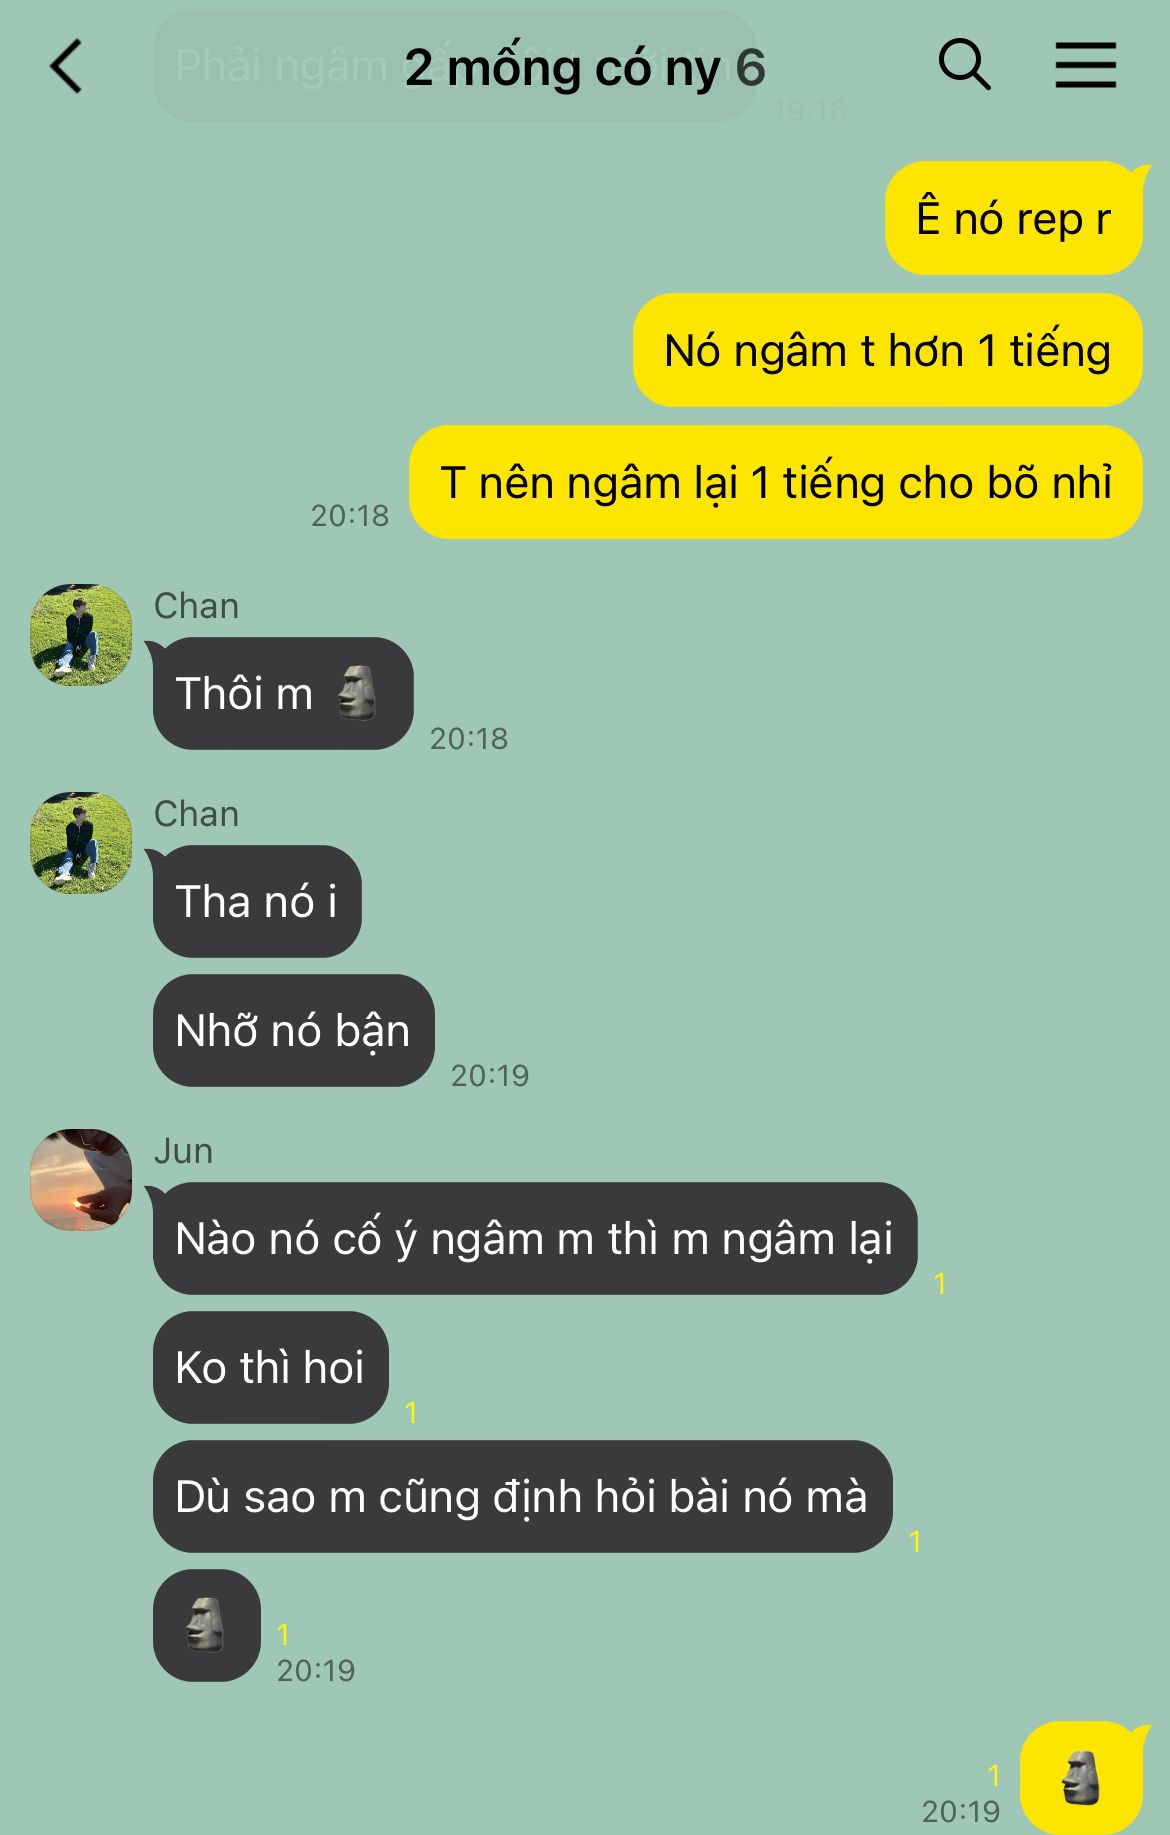Tap "Dù sao m cũng định hỏi bài nó mà"
The width and height of the screenshot is (1170, 1835).
coord(522,1496)
